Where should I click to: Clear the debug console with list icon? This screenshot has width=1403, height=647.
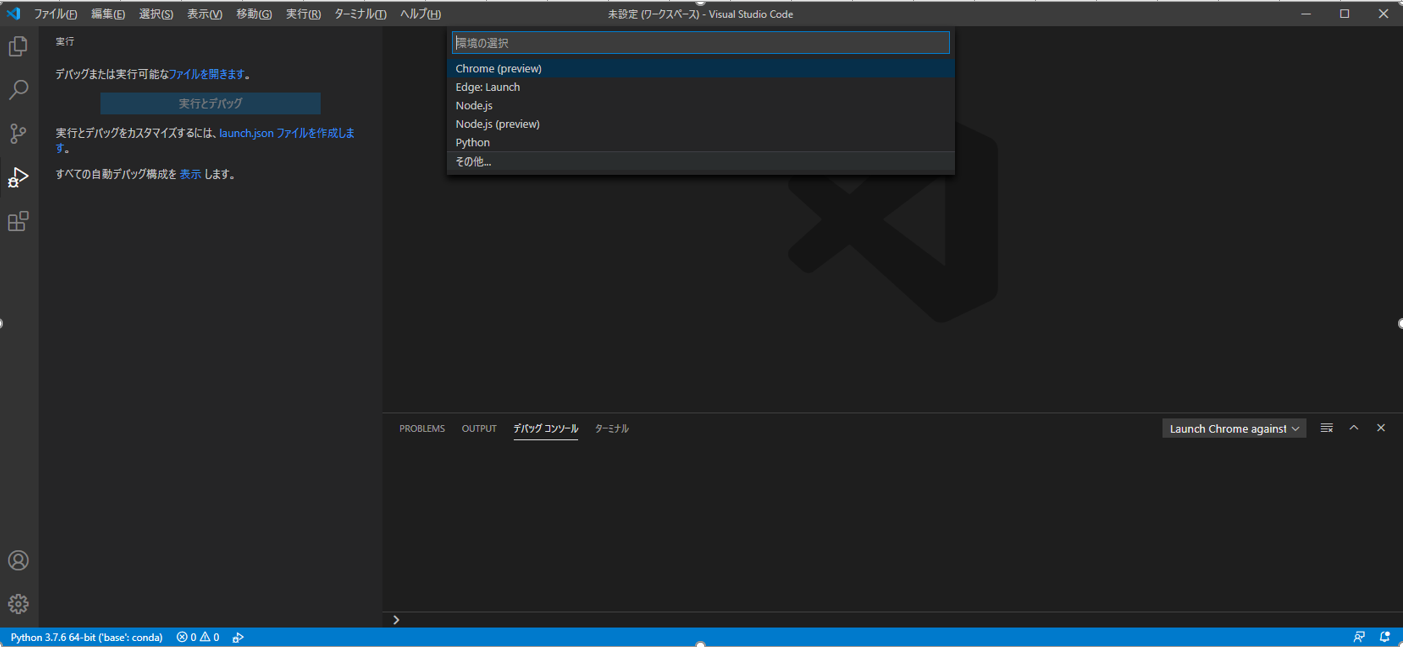tap(1327, 428)
